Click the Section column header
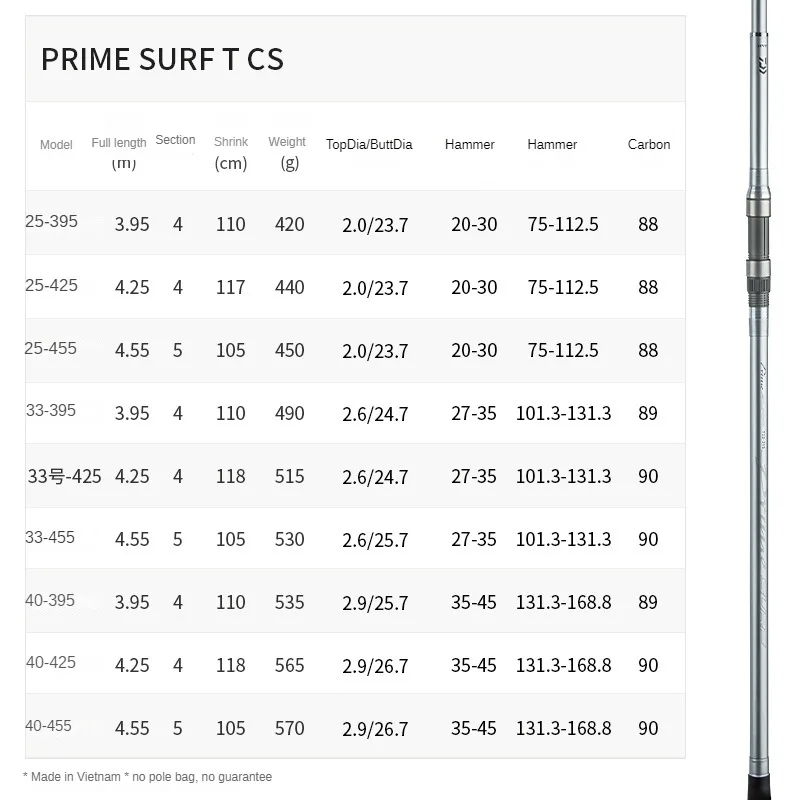Viewport: 800px width, 800px height. pyautogui.click(x=175, y=140)
